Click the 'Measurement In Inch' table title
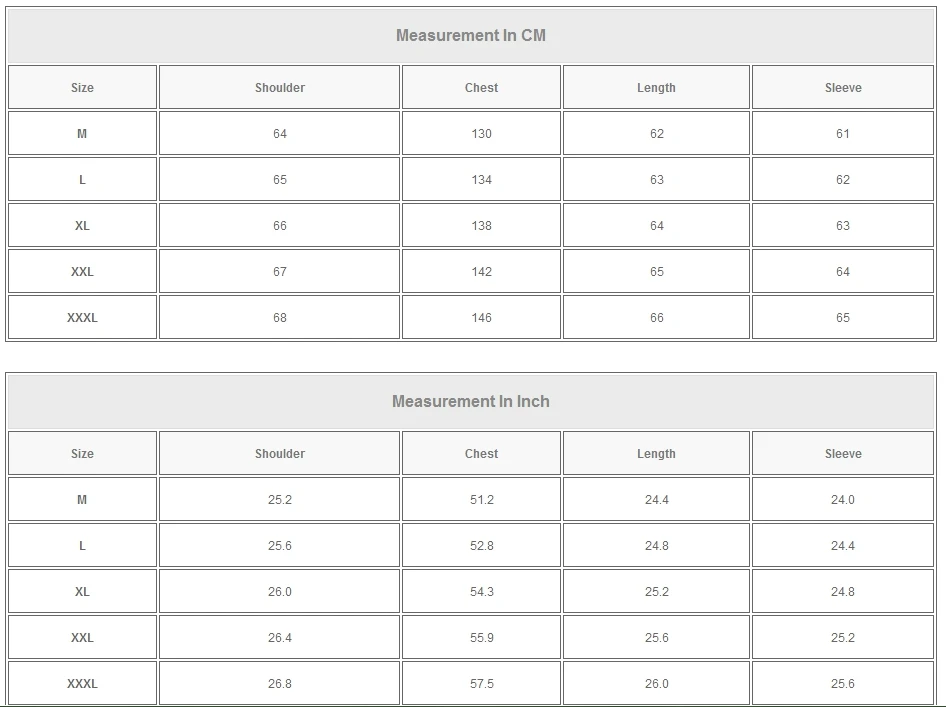This screenshot has width=946, height=707. point(471,402)
